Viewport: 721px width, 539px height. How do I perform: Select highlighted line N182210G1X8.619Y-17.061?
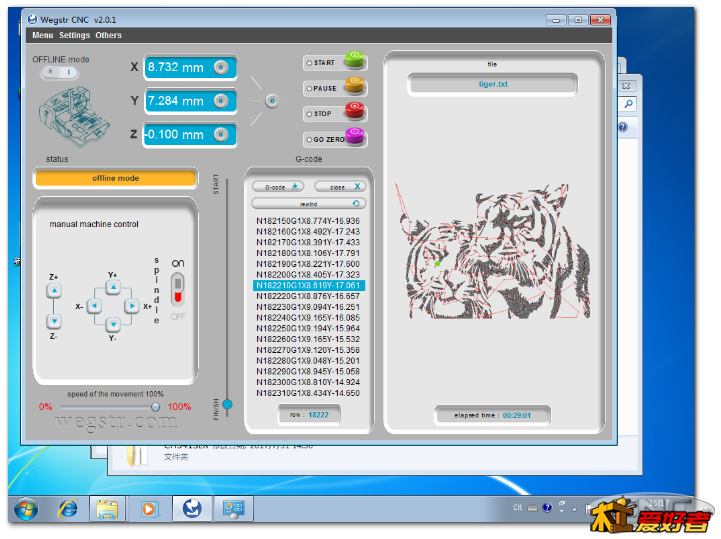(309, 286)
